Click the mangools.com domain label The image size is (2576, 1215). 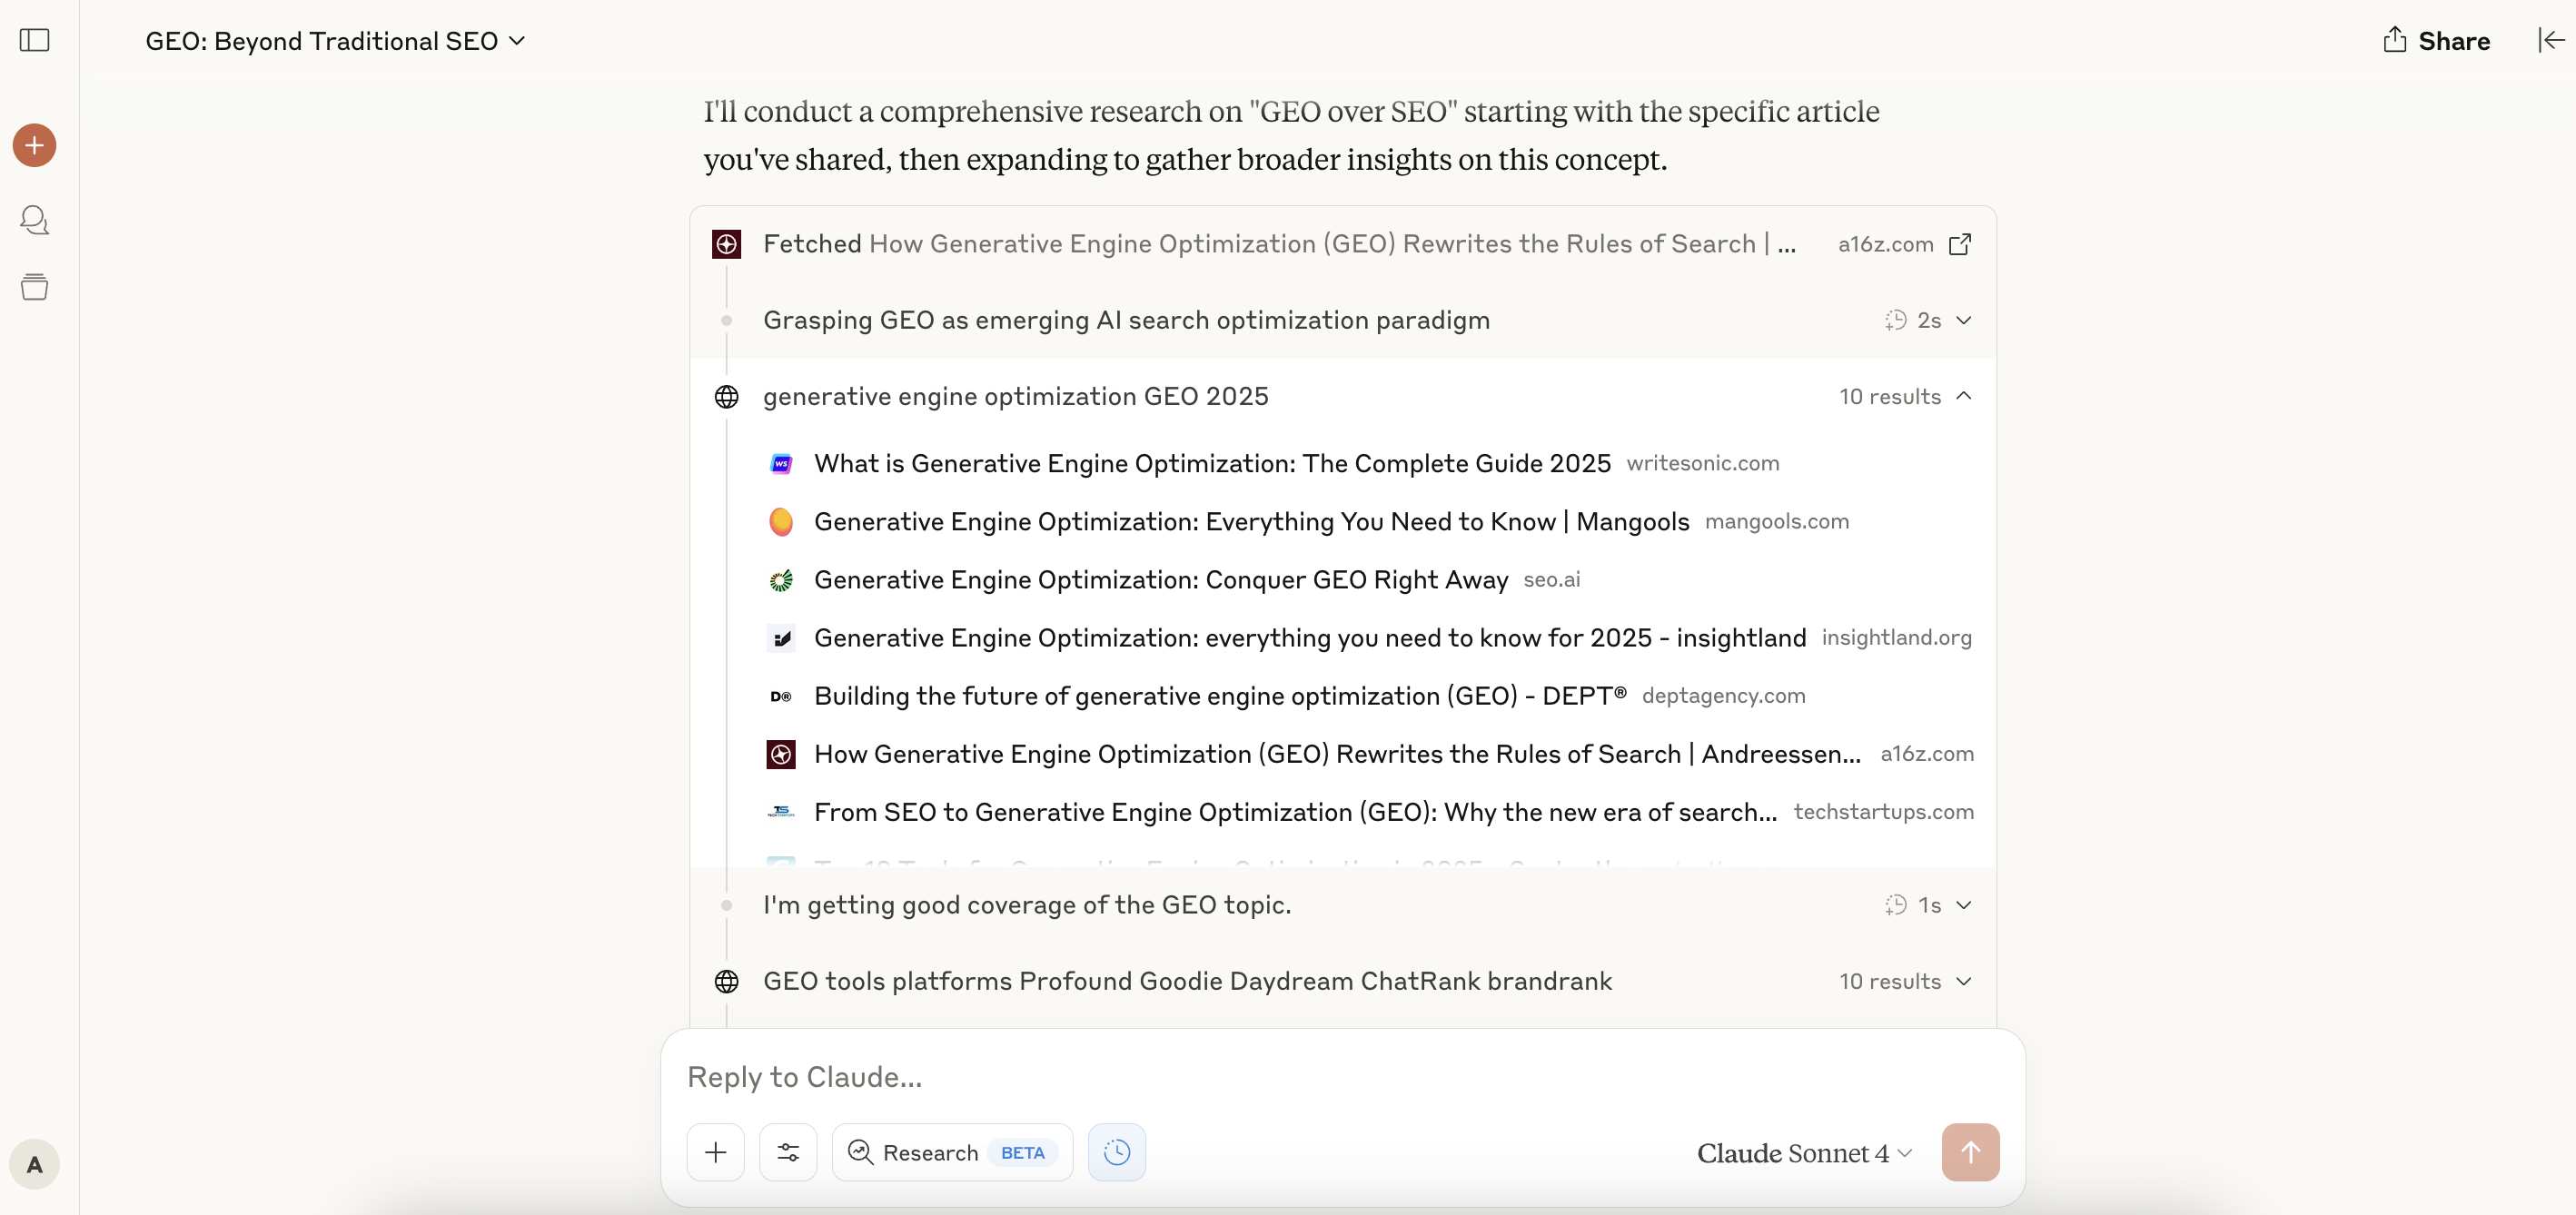pos(1777,521)
